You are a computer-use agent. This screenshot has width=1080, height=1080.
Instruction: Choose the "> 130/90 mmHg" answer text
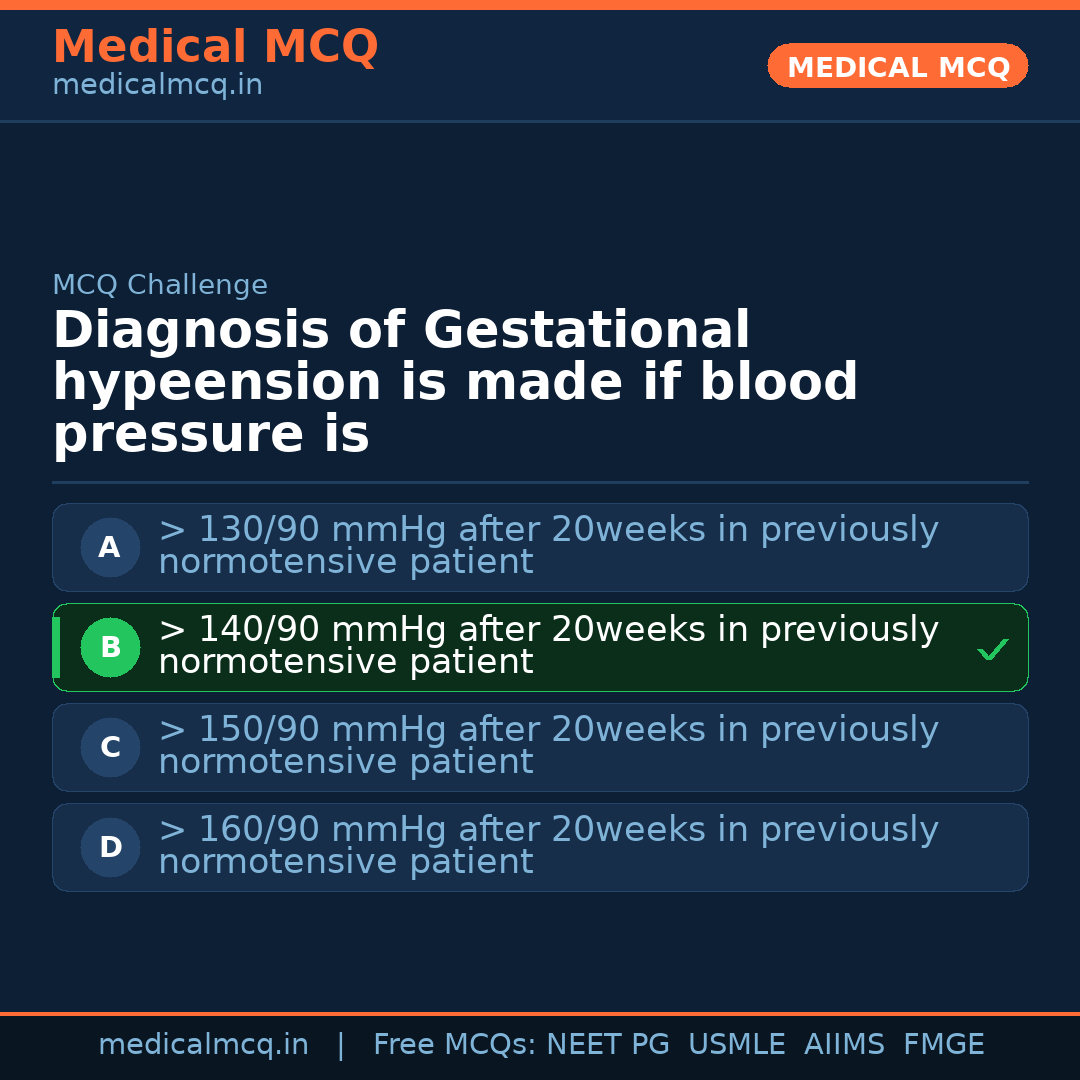click(548, 546)
